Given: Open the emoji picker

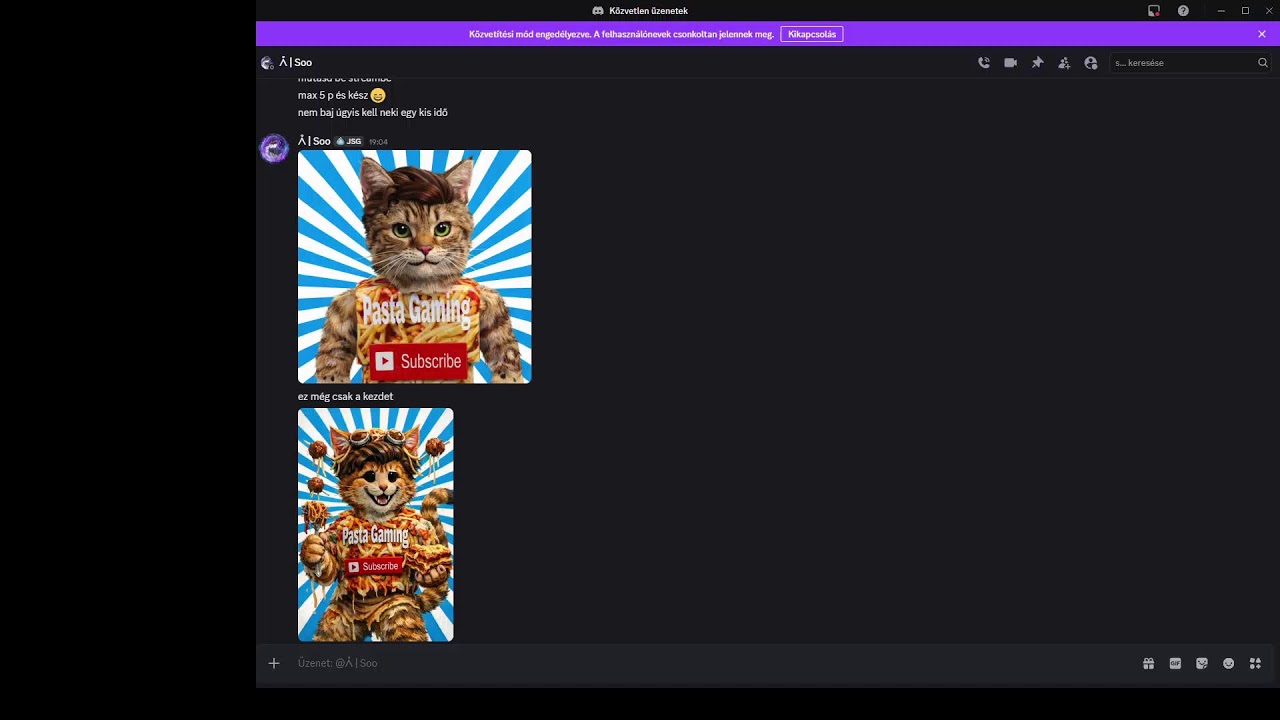Looking at the screenshot, I should (1229, 663).
